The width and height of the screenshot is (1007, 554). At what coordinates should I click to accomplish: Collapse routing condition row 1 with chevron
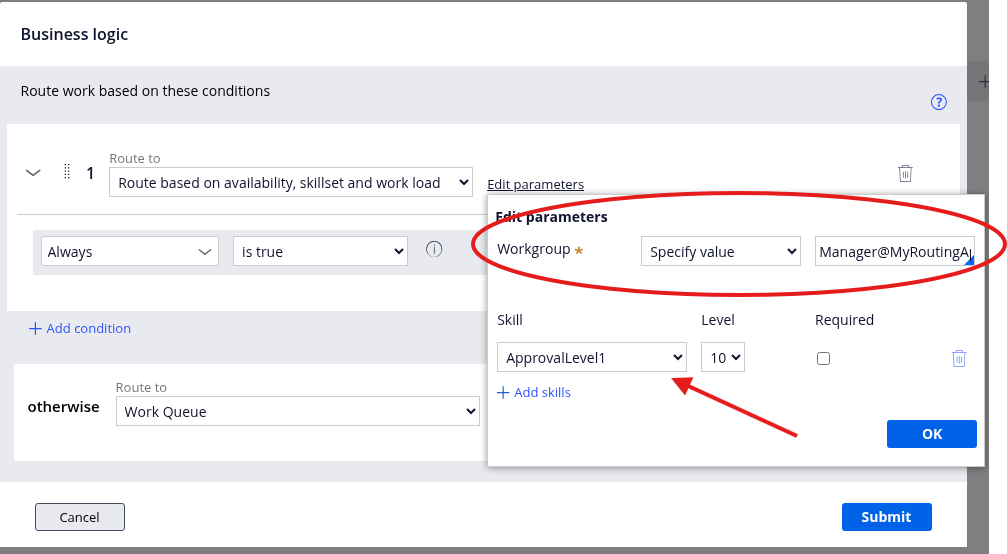[33, 173]
